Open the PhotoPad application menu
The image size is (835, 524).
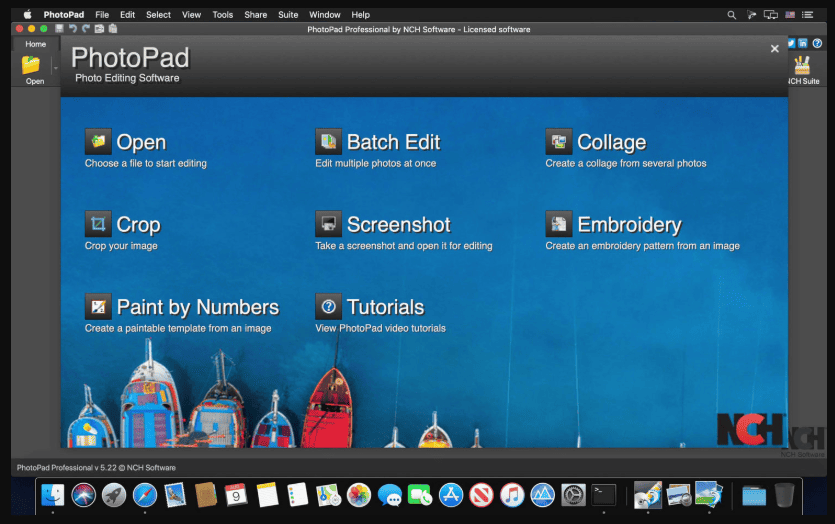click(64, 15)
